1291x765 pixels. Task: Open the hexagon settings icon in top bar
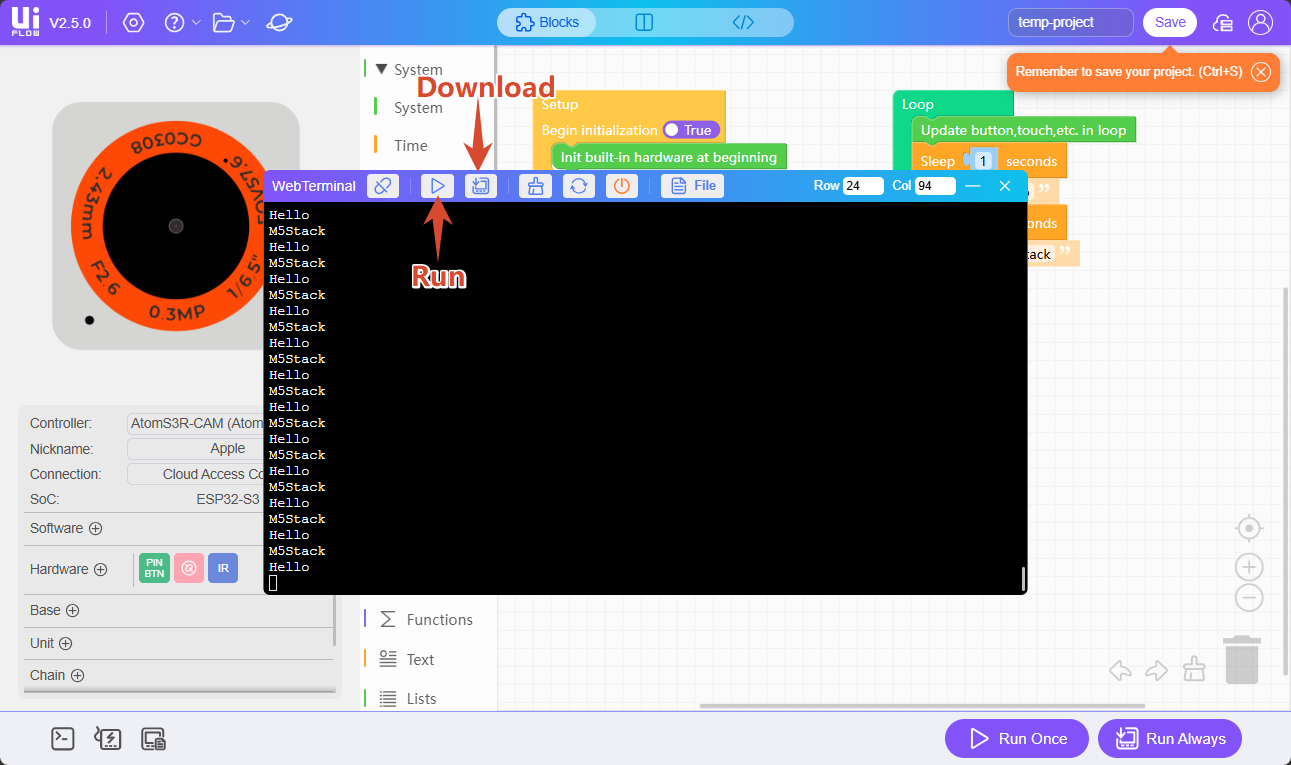click(134, 23)
